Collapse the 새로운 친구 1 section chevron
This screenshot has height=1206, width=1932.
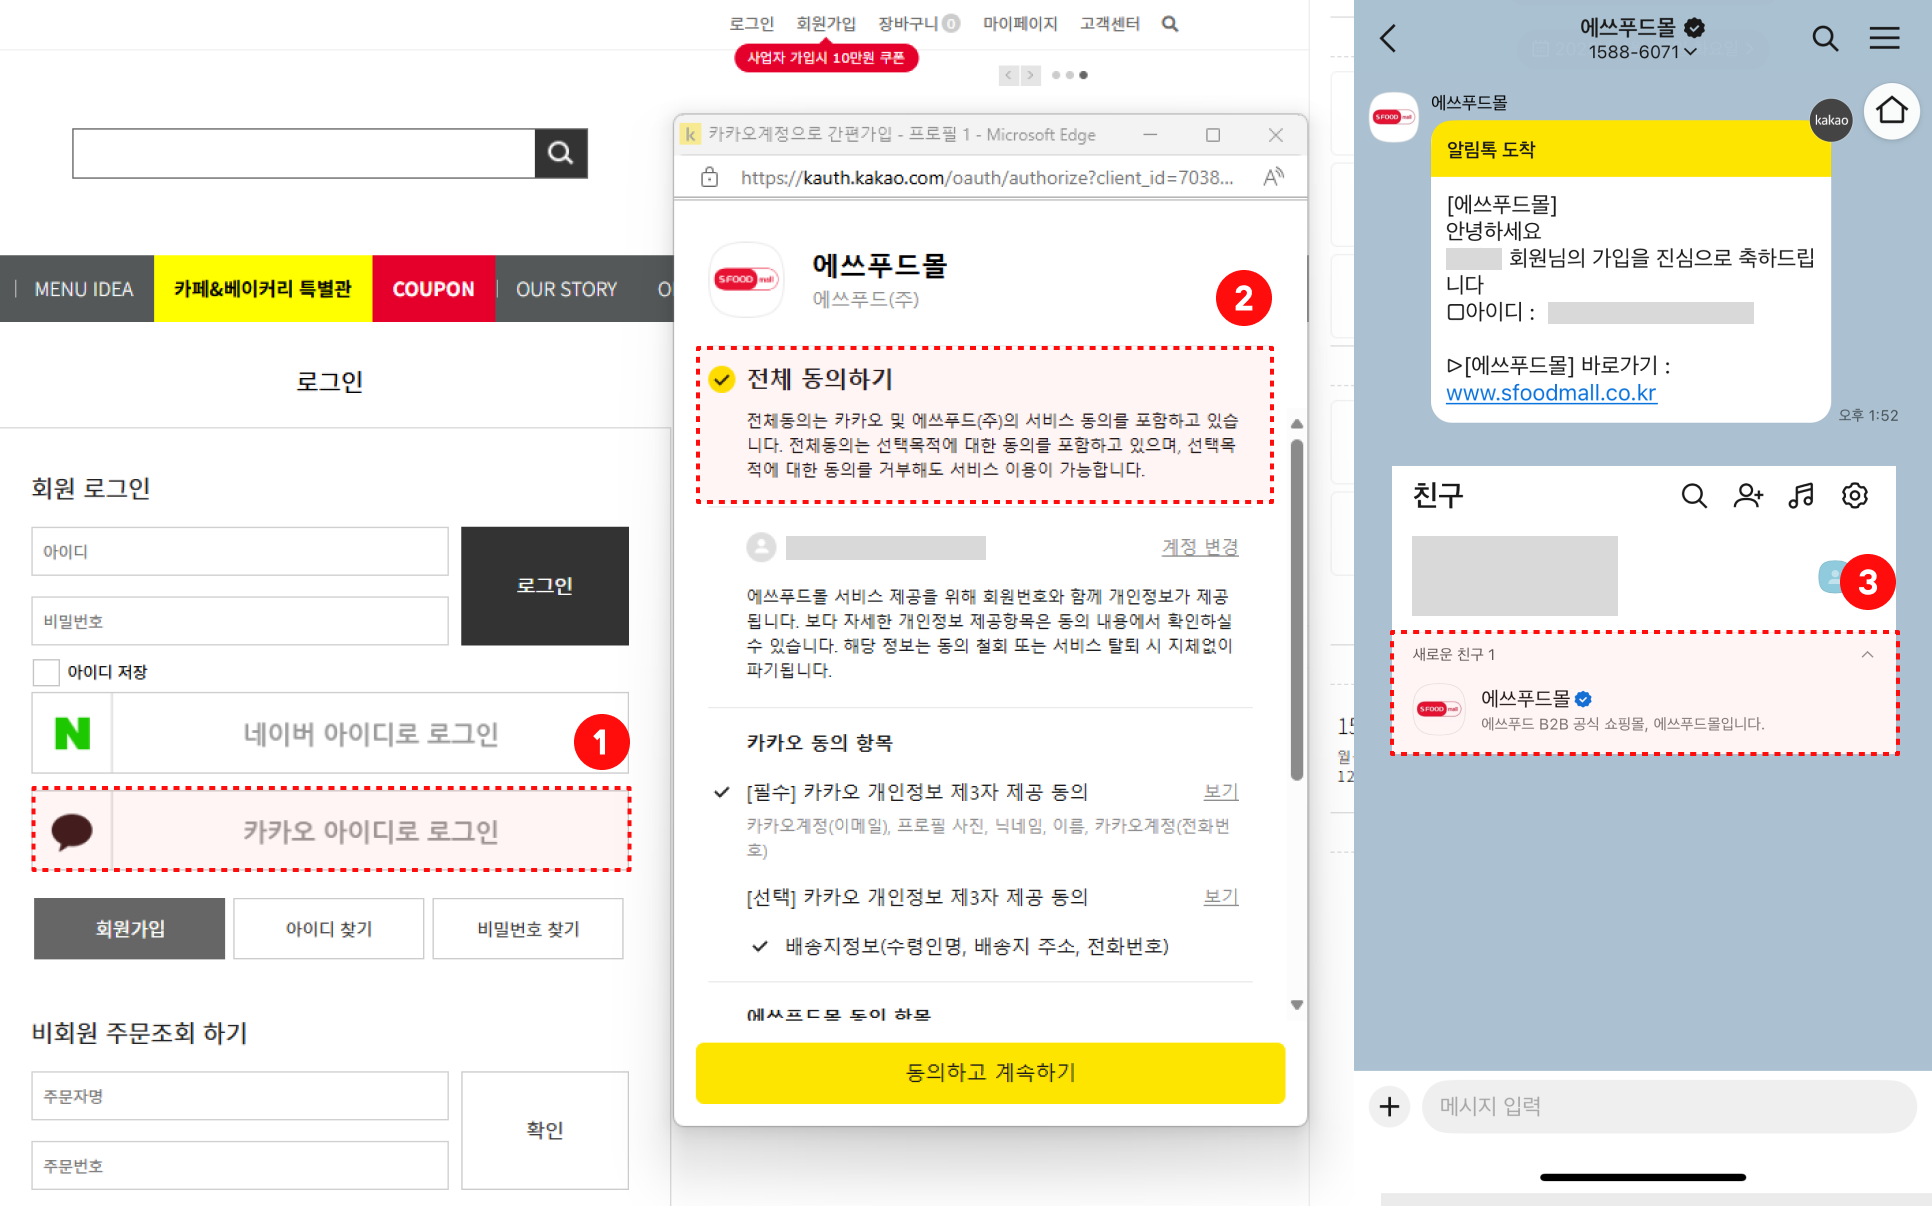(1867, 654)
